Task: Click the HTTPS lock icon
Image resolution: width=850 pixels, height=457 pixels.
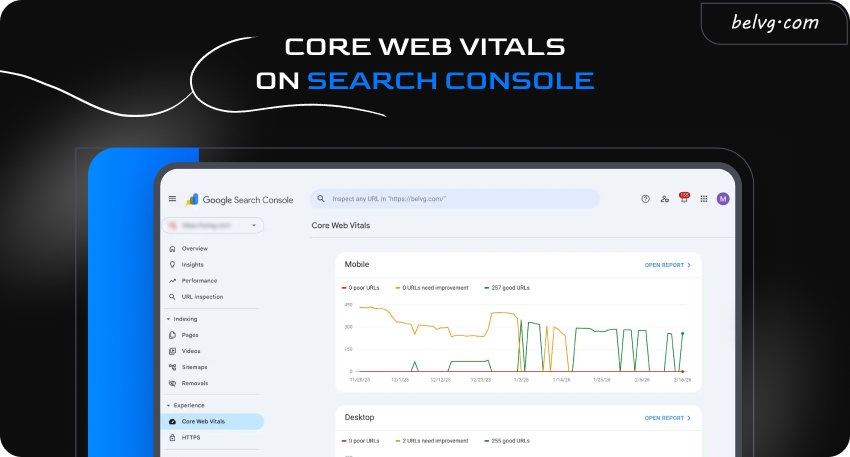Action: [172, 437]
